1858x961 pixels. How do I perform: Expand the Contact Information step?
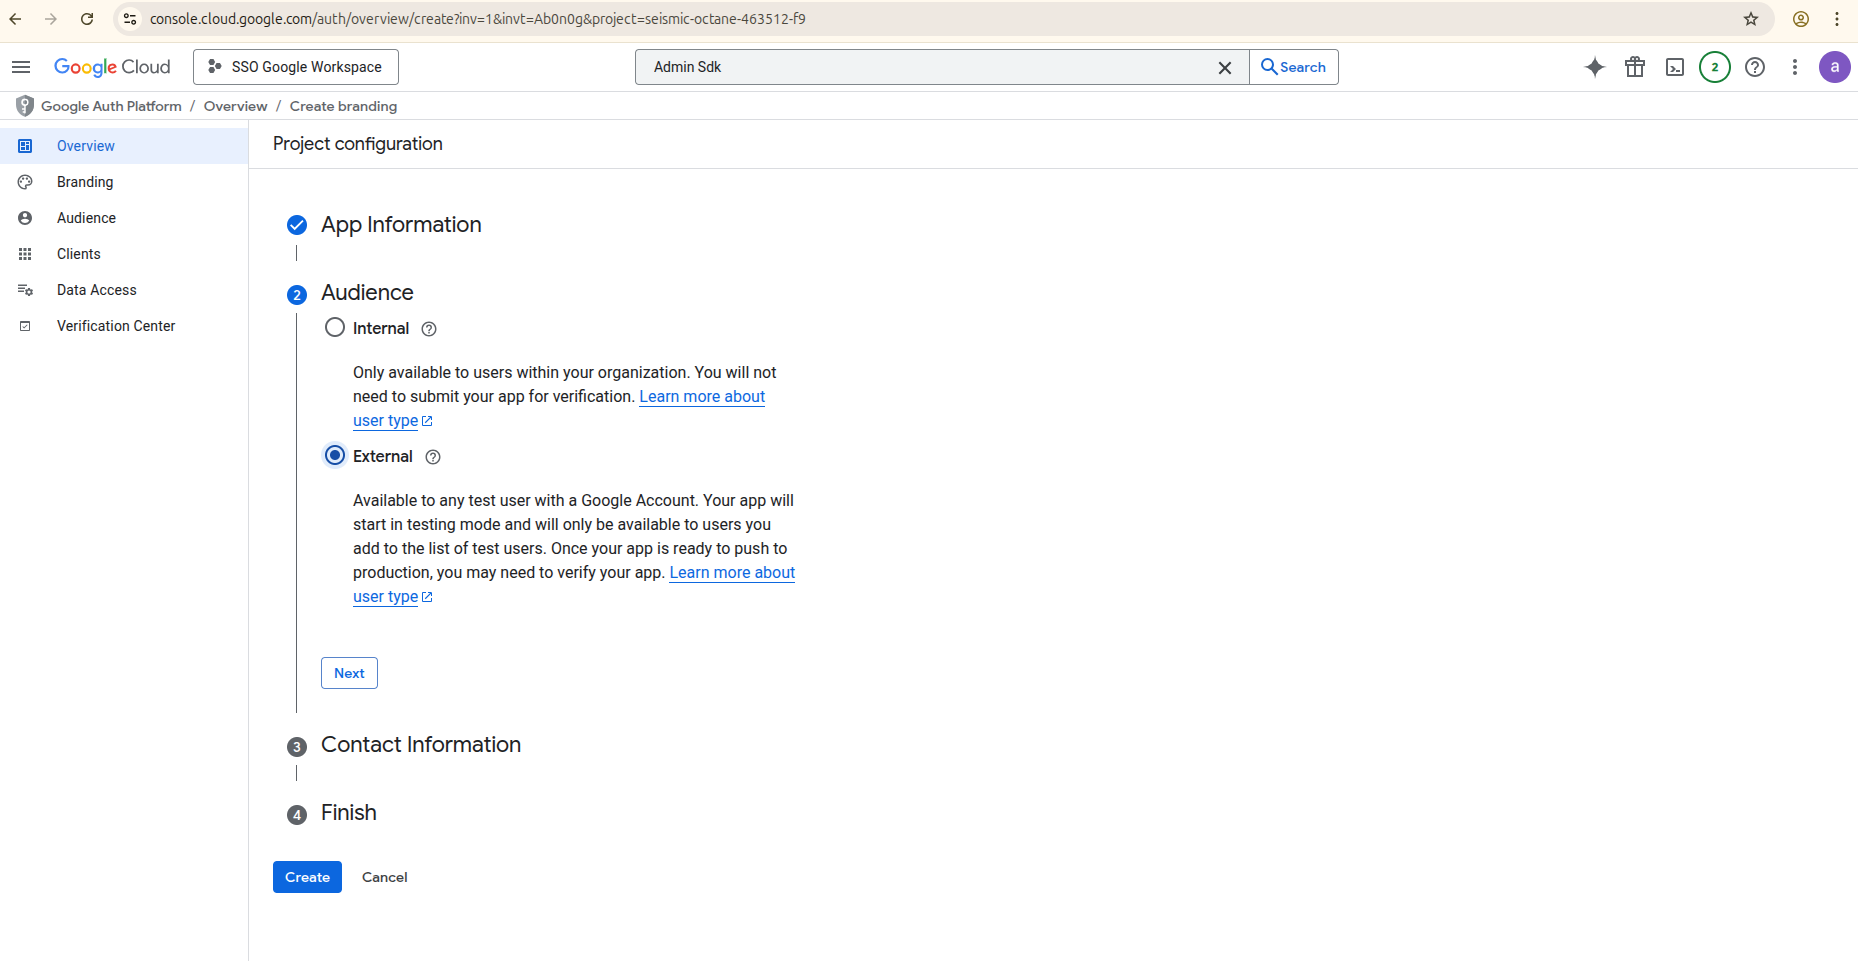[x=420, y=745]
